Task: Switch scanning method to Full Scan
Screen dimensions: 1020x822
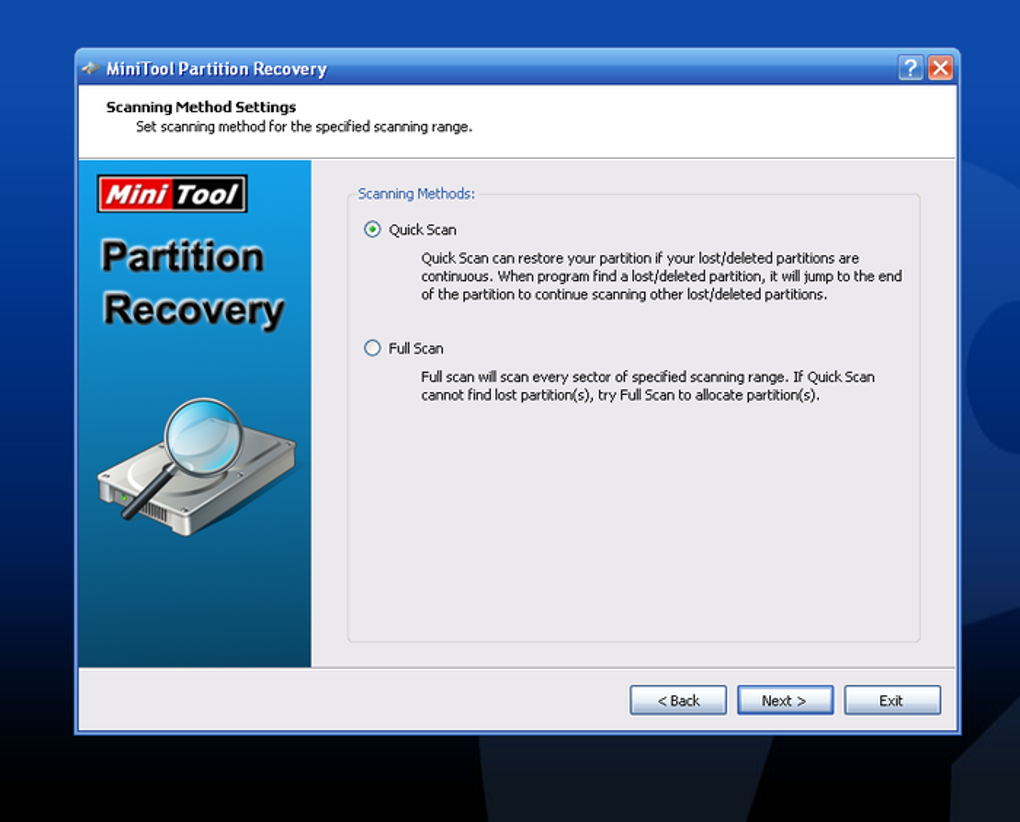Action: pyautogui.click(x=371, y=348)
